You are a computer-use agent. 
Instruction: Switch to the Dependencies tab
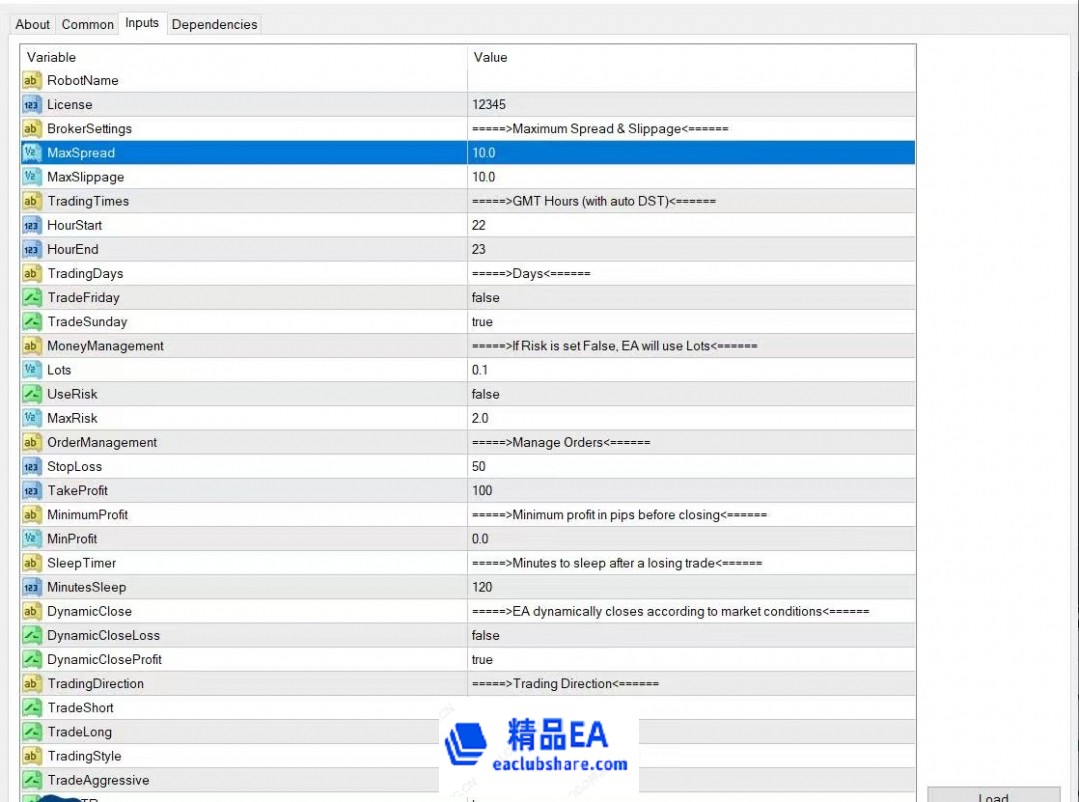[214, 24]
